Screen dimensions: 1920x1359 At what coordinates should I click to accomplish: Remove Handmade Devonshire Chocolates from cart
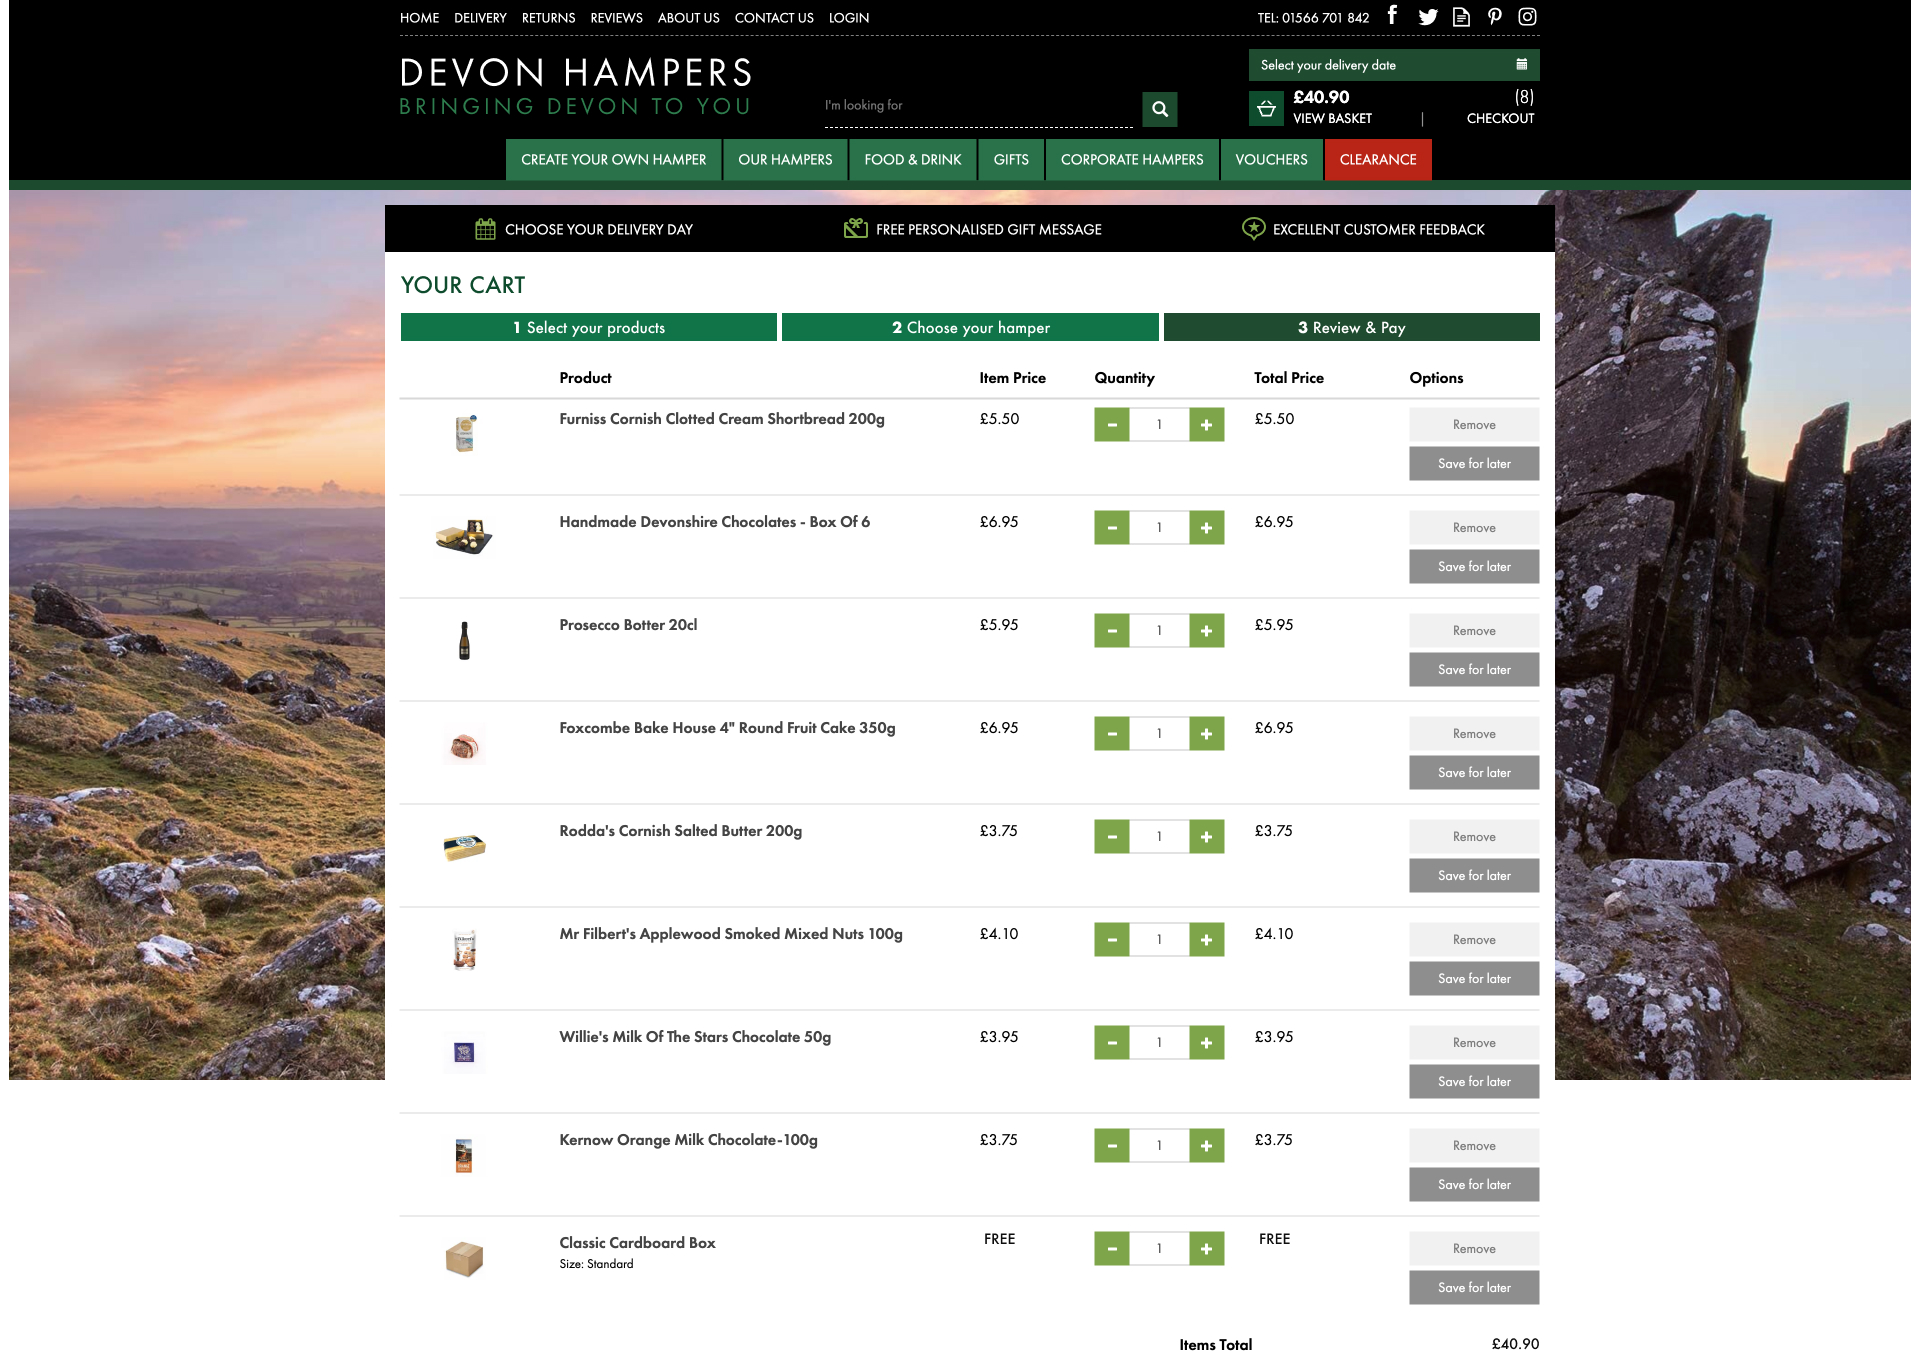pos(1473,528)
